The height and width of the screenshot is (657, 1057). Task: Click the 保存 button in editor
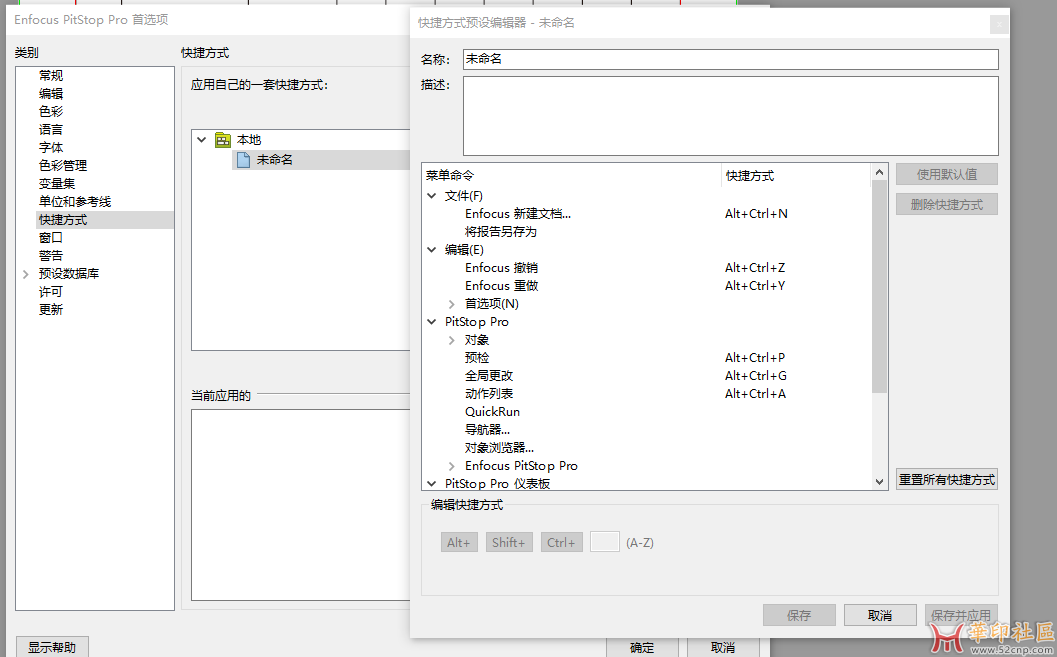799,615
